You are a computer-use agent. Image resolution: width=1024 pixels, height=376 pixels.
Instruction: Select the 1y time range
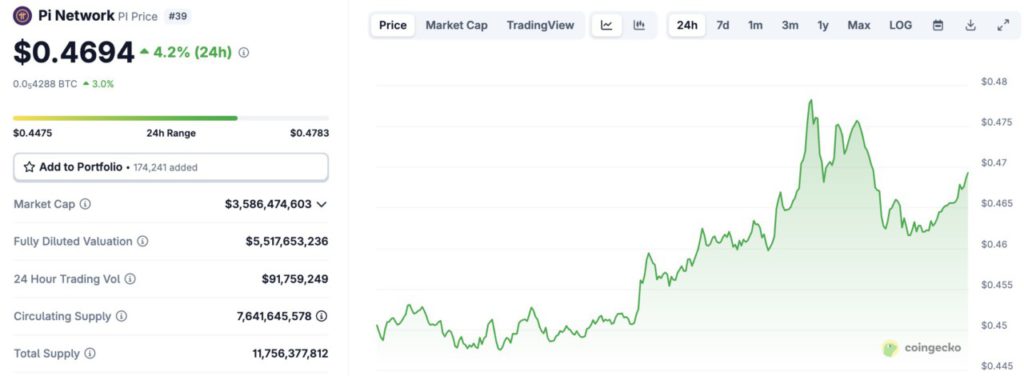(x=823, y=25)
